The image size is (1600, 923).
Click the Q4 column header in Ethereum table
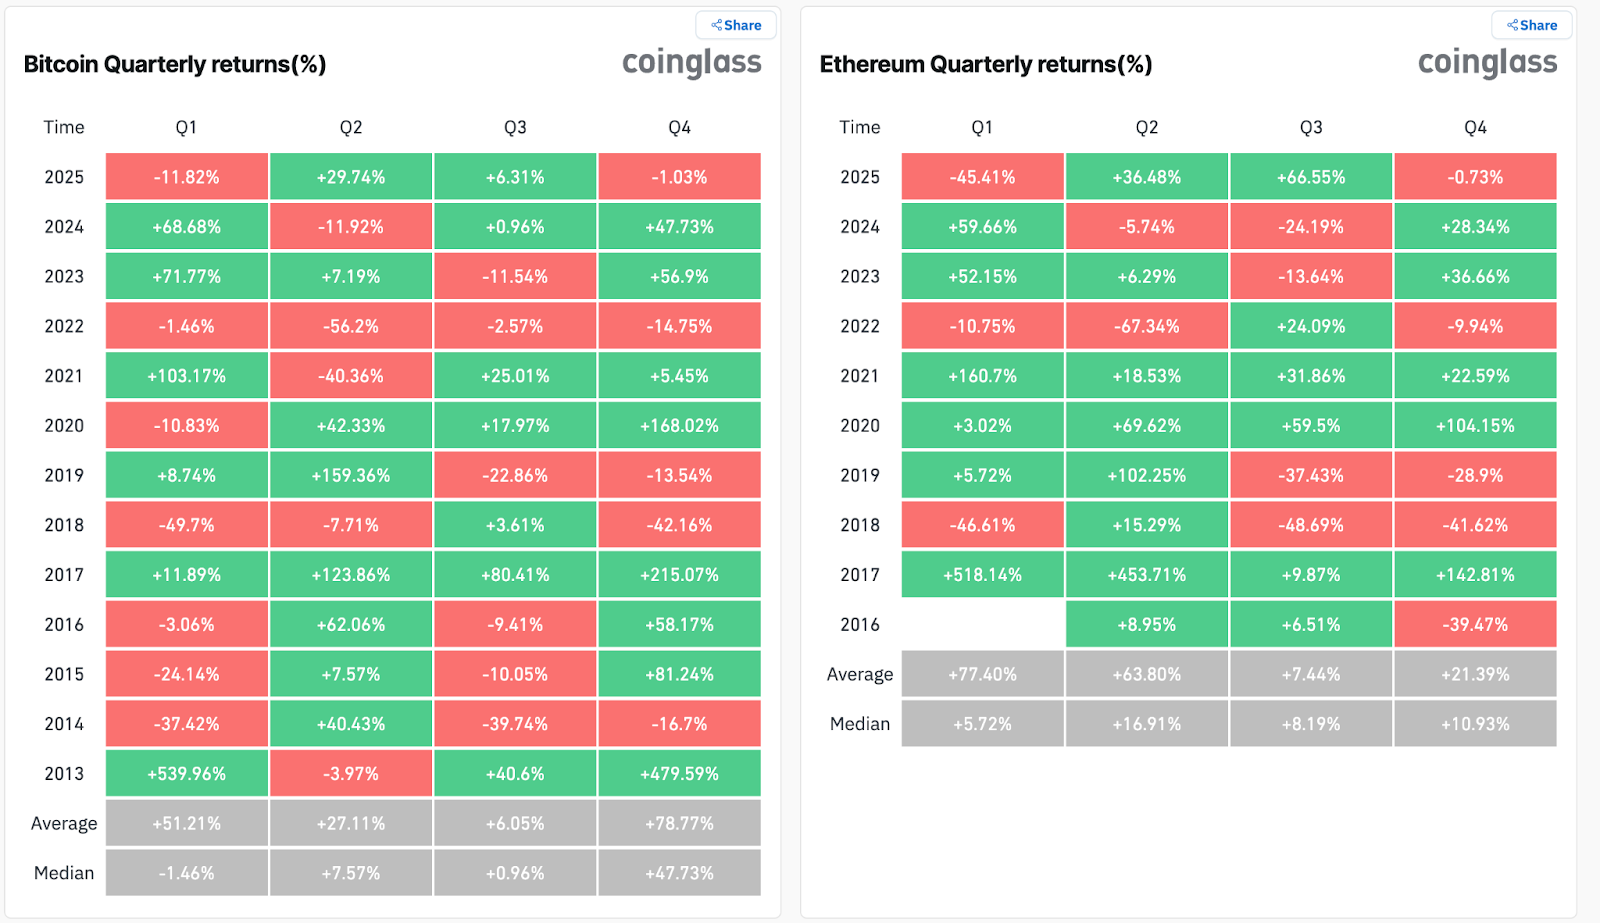coord(1475,127)
